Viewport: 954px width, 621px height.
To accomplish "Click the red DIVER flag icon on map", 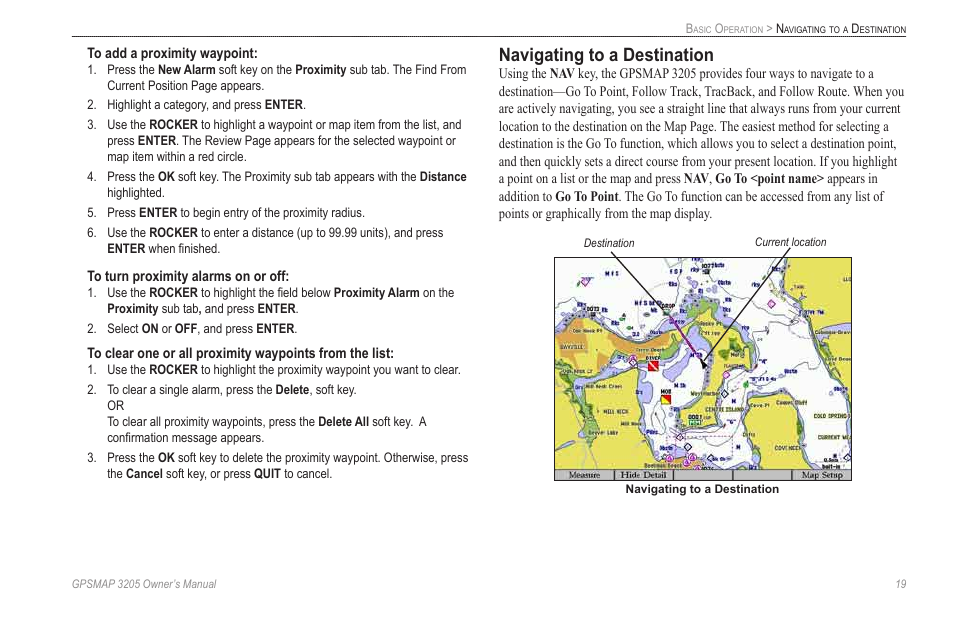I will [653, 366].
